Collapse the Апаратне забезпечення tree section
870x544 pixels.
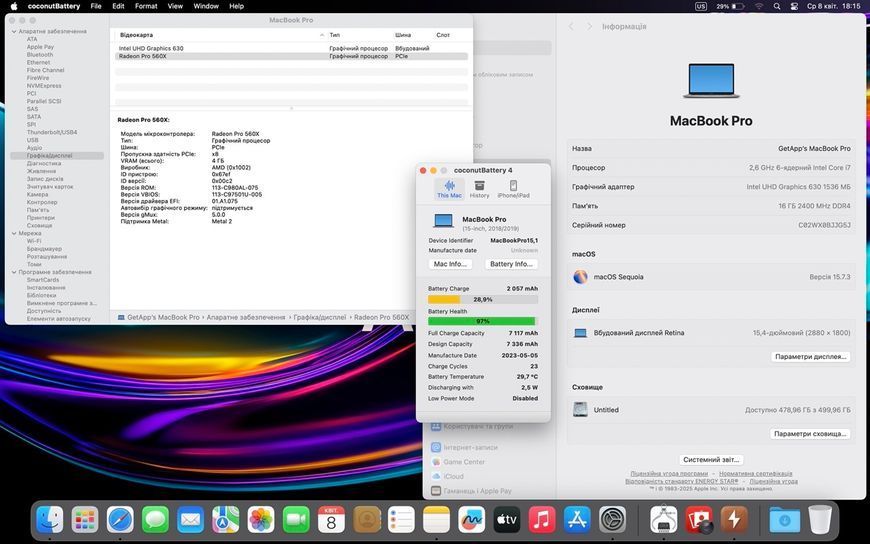pos(14,32)
